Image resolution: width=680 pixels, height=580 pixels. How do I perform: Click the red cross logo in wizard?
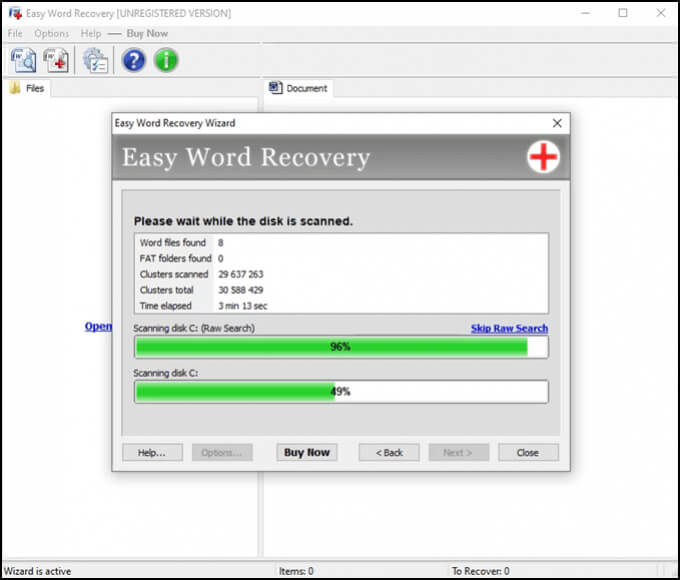[x=543, y=157]
